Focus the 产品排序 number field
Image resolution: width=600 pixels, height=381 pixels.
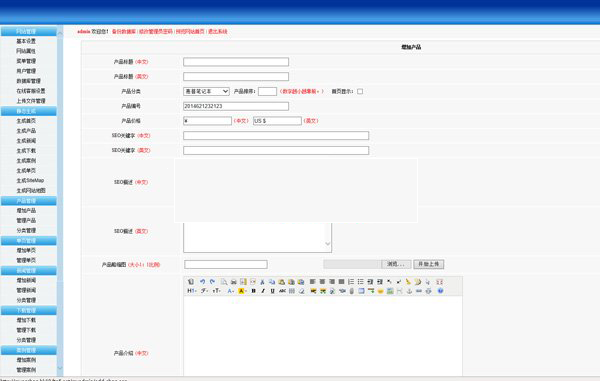267,91
